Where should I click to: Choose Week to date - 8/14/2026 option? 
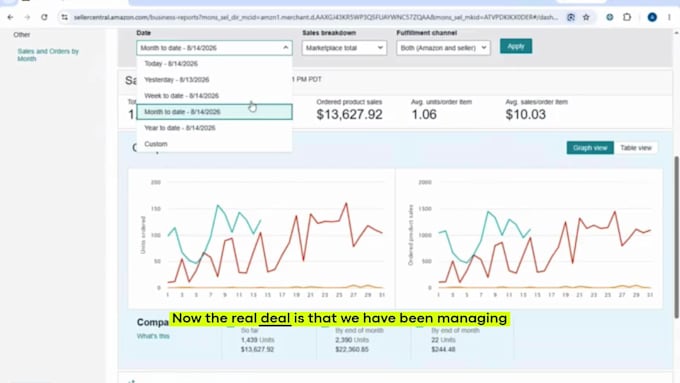(x=214, y=96)
